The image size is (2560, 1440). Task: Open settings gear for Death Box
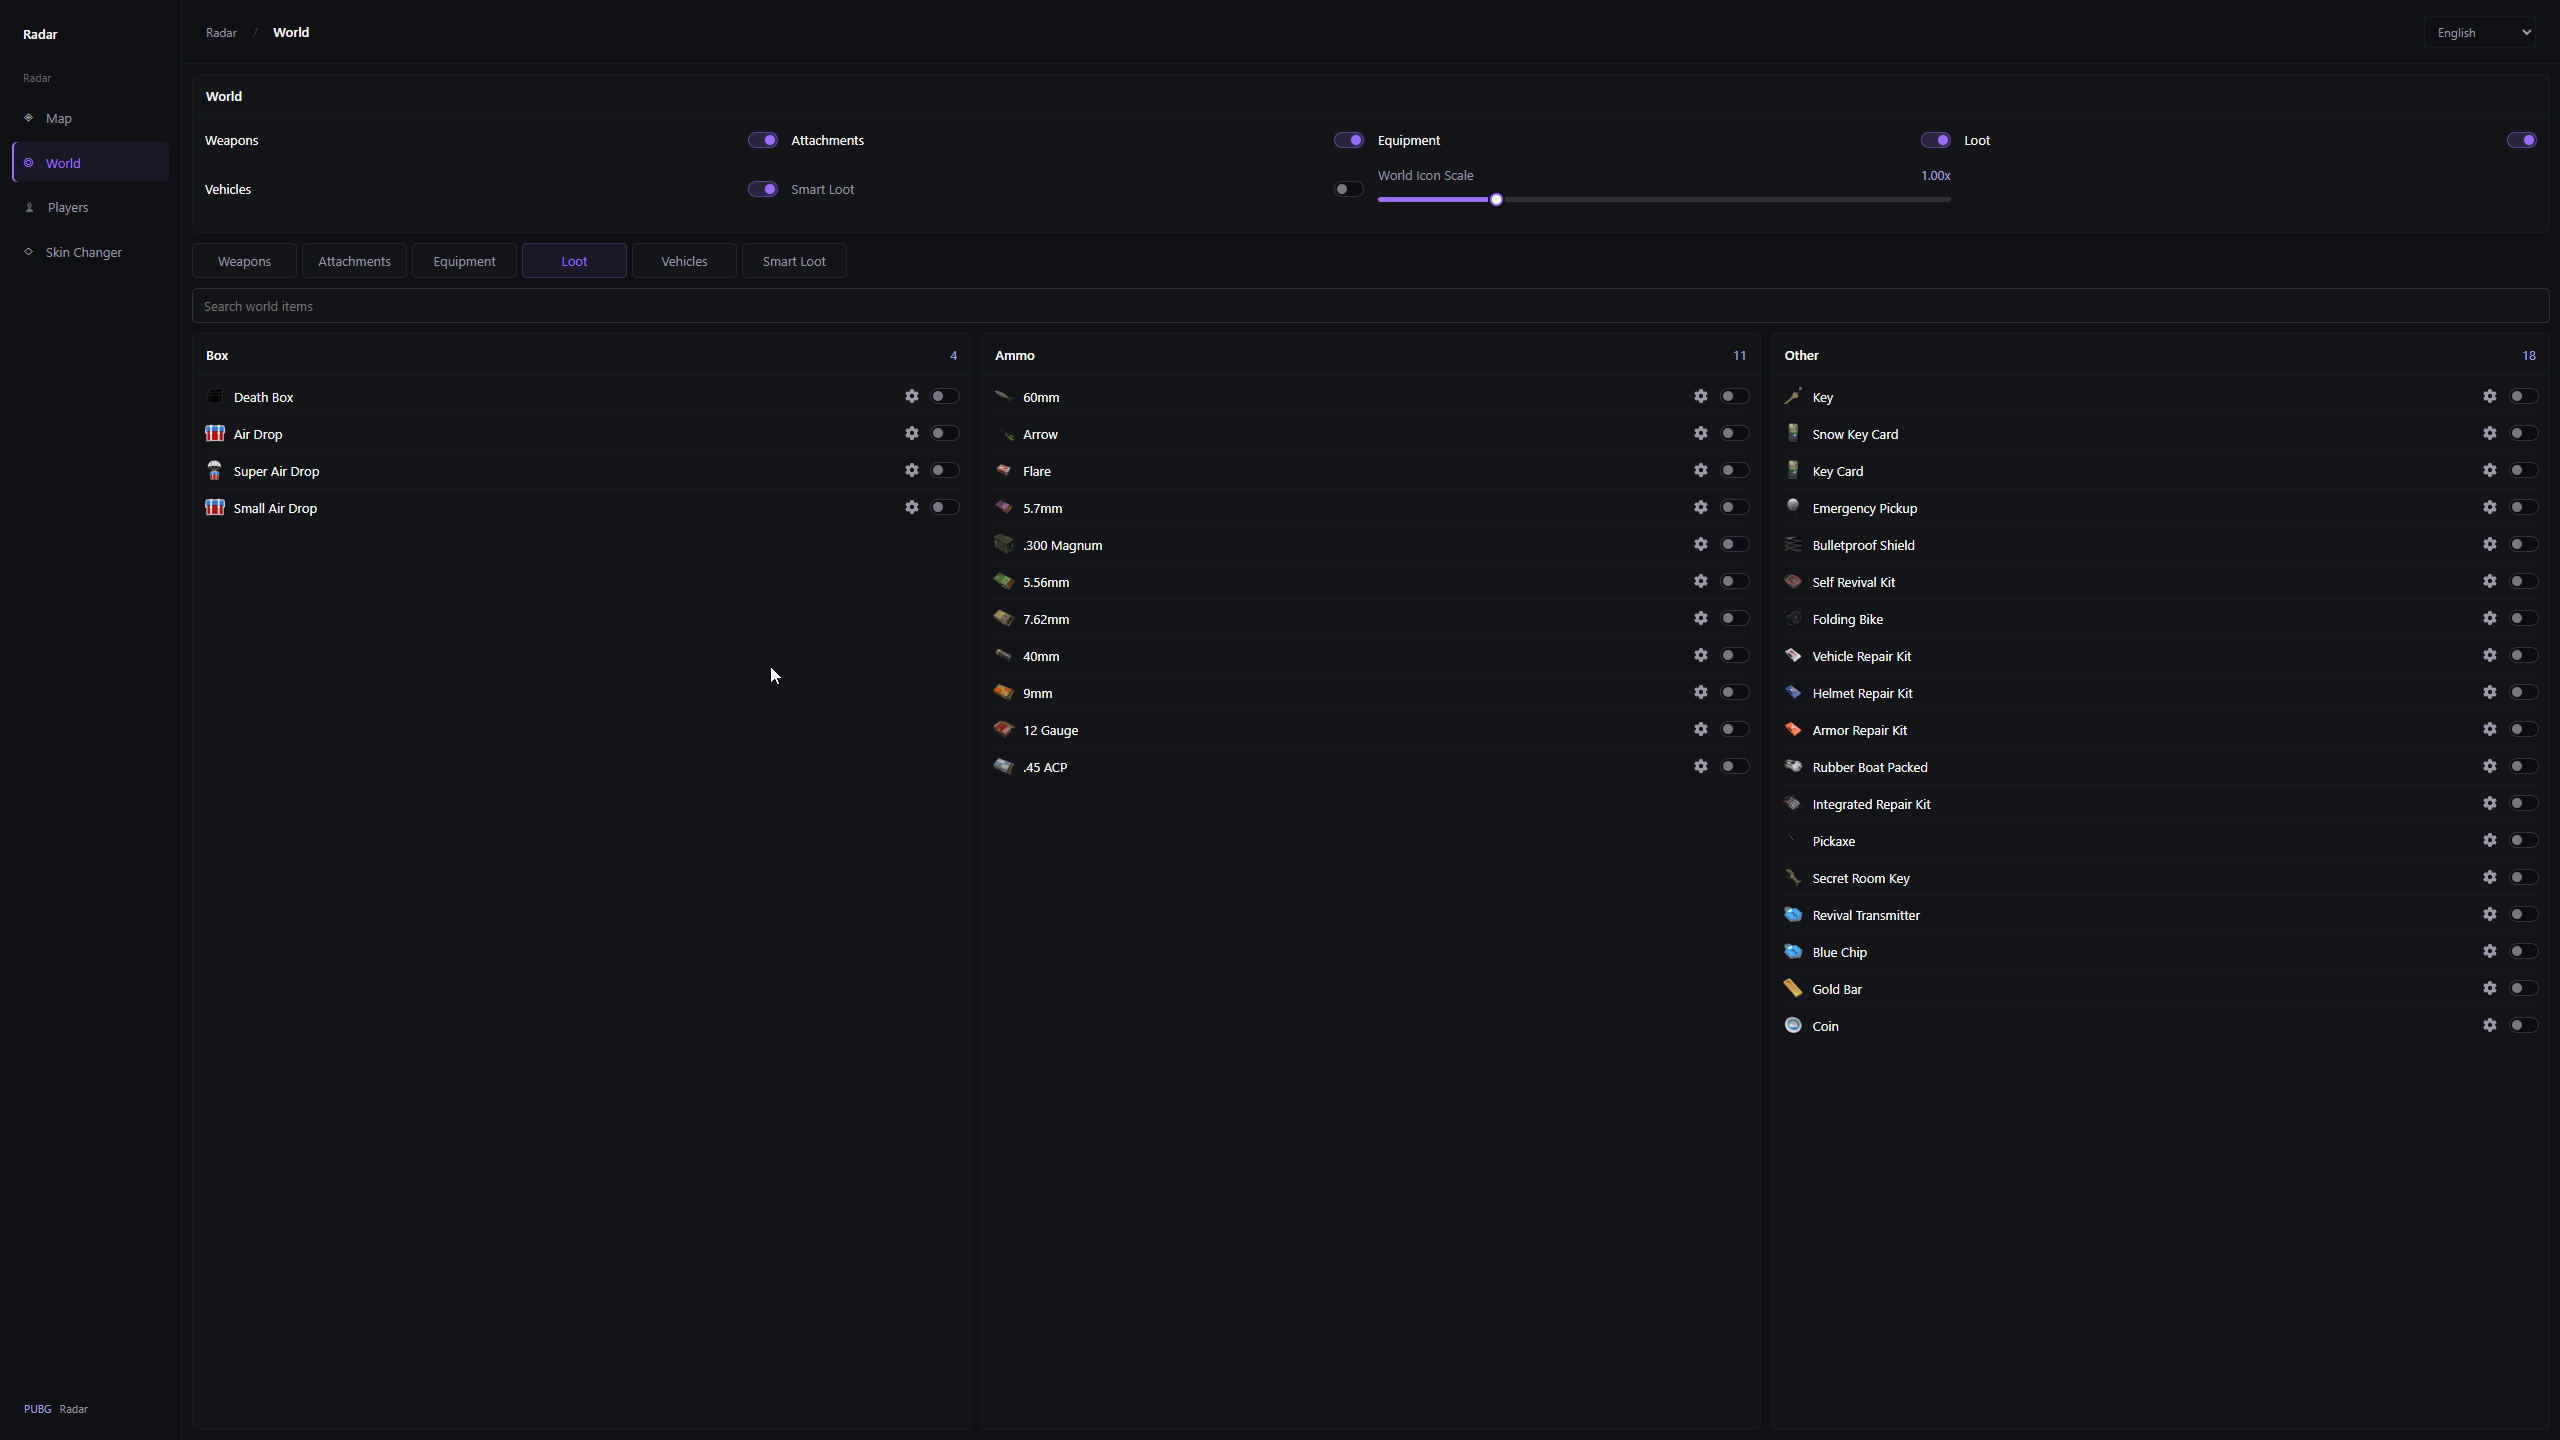coord(911,396)
